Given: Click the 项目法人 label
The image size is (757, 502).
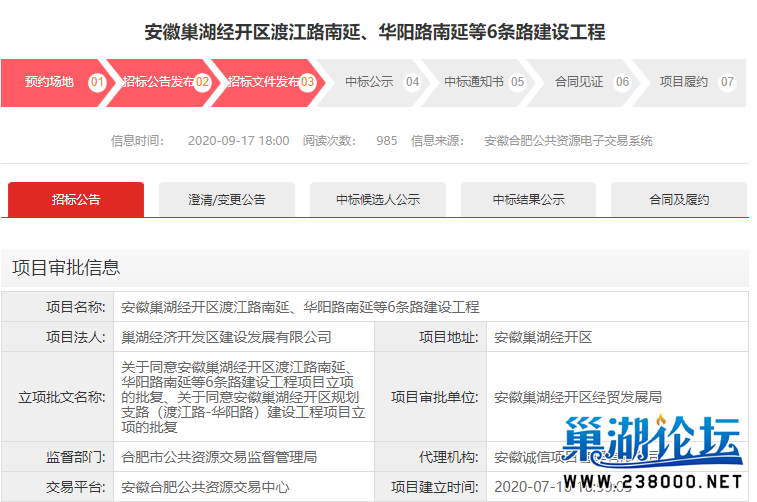Looking at the screenshot, I should click(x=76, y=337).
